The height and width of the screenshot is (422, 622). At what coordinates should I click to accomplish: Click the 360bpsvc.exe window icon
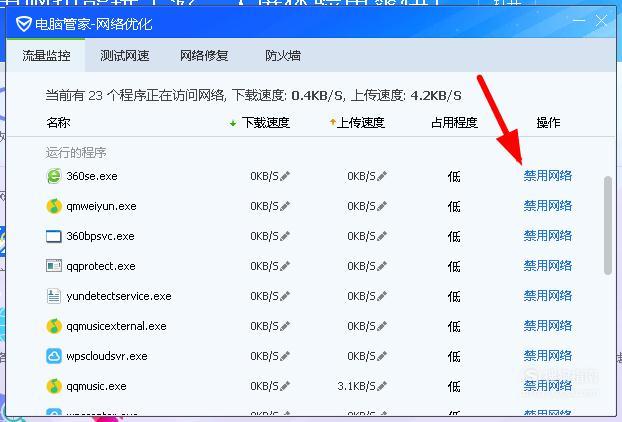click(54, 236)
